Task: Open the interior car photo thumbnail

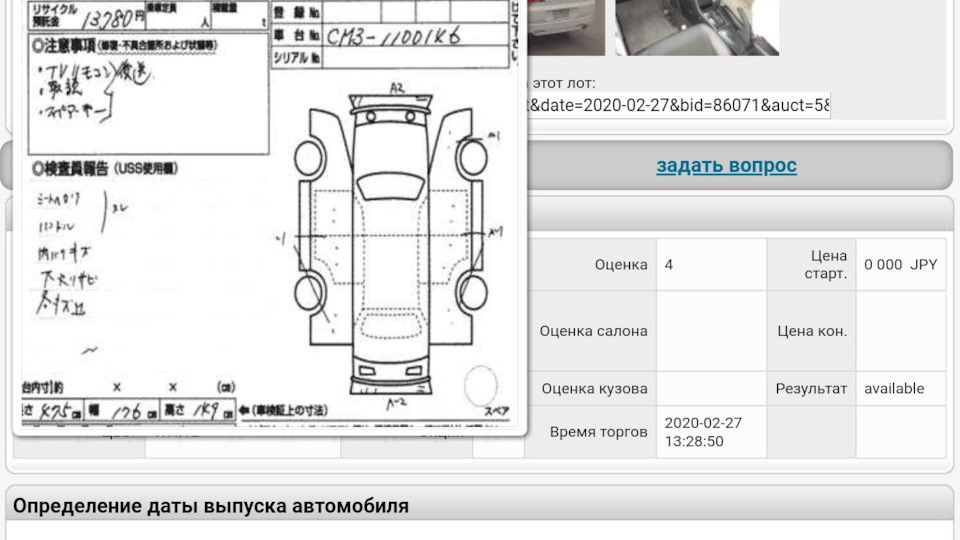Action: pos(697,27)
